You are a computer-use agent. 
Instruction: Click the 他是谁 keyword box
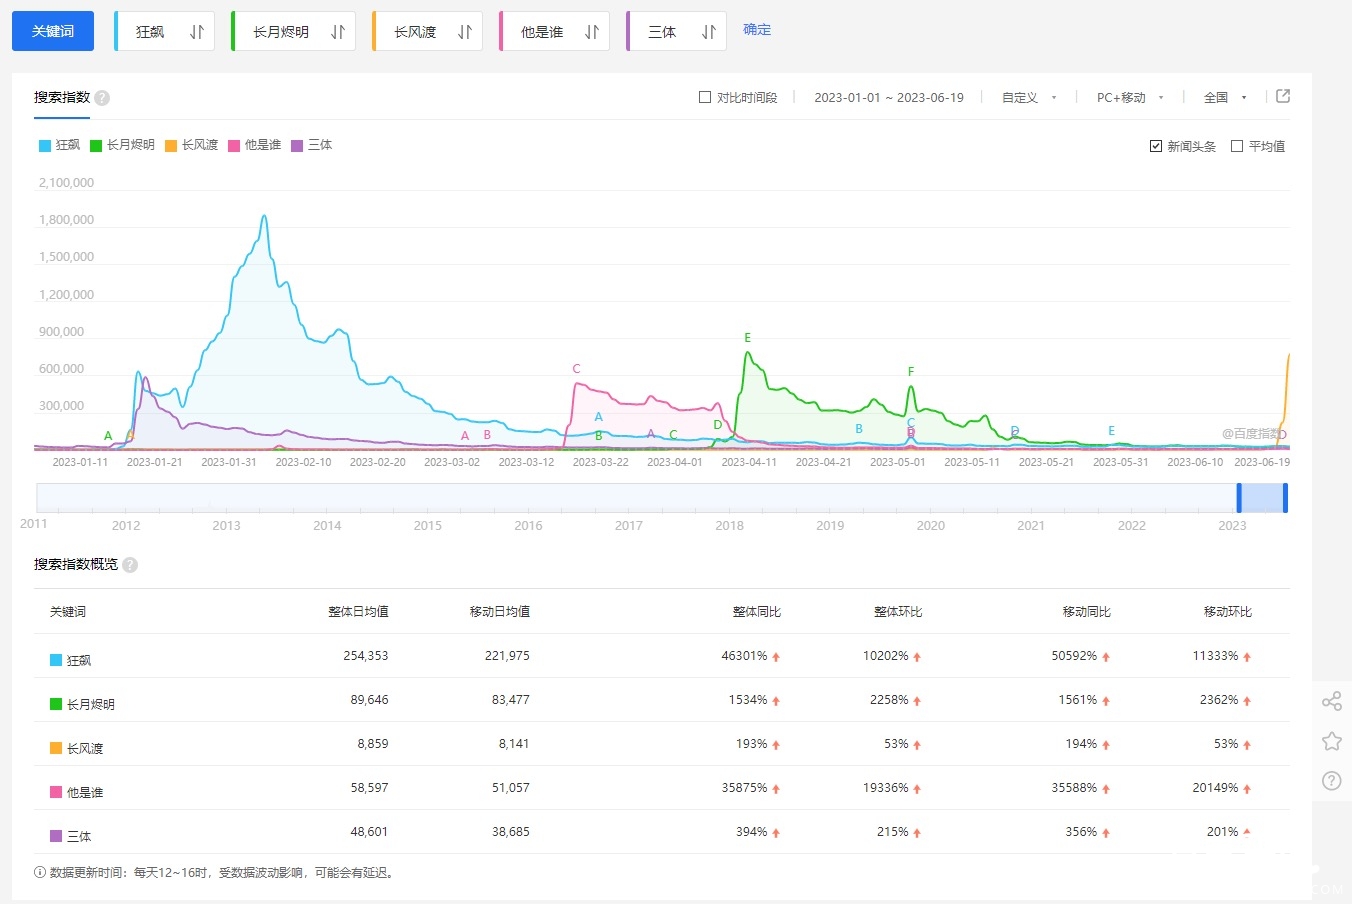click(x=554, y=31)
